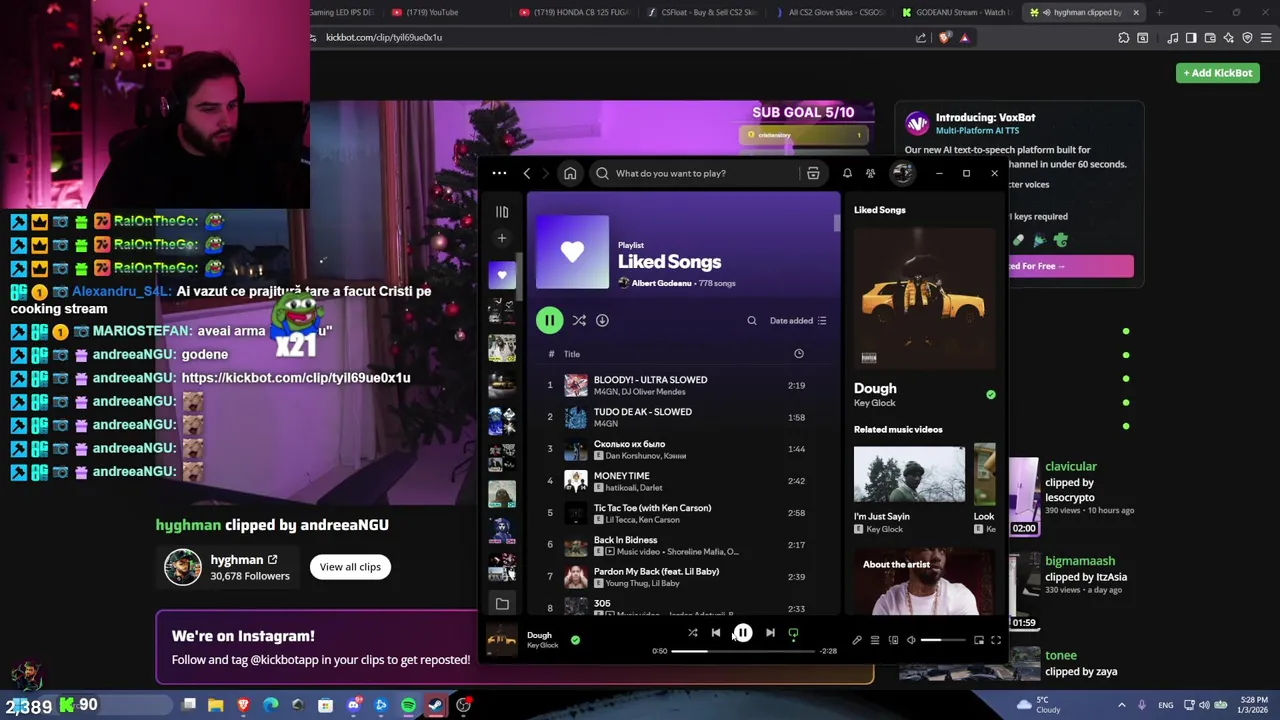
Task: Open Steam from Windows taskbar
Action: (x=435, y=705)
